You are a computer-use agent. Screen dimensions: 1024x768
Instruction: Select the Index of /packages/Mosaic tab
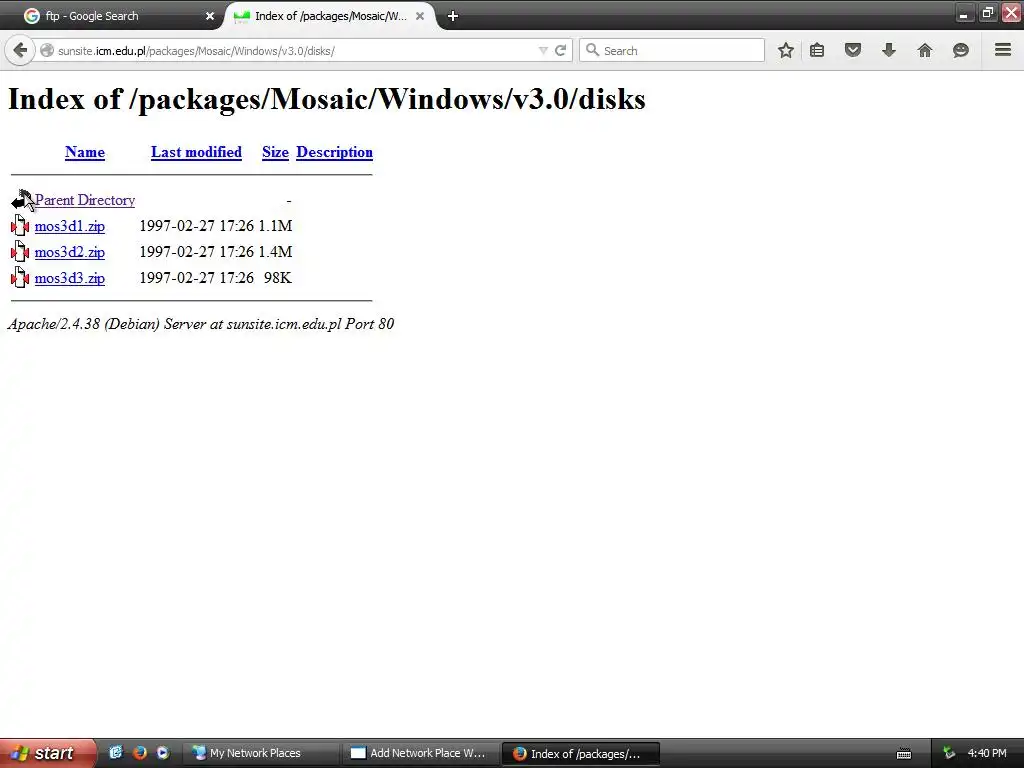[x=330, y=16]
